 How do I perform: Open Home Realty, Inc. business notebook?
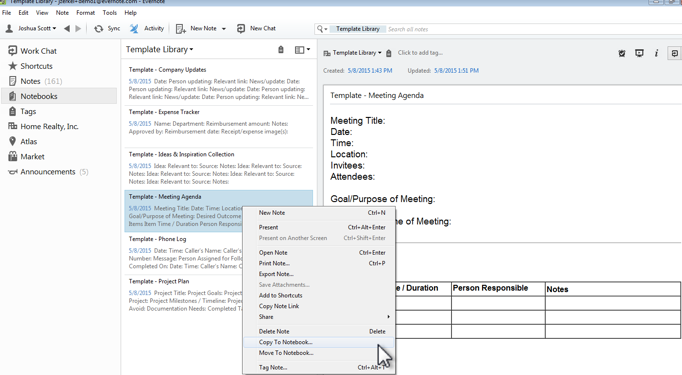(43, 127)
